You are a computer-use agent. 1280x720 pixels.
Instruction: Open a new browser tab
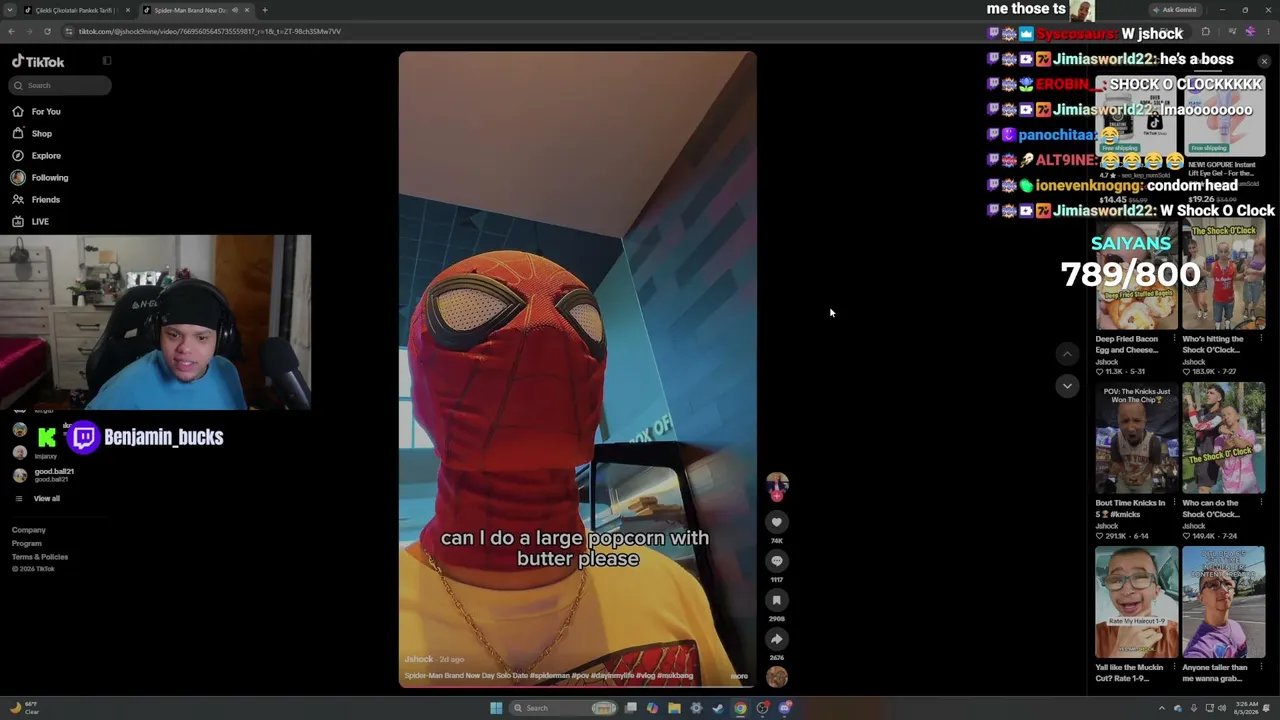[x=265, y=10]
